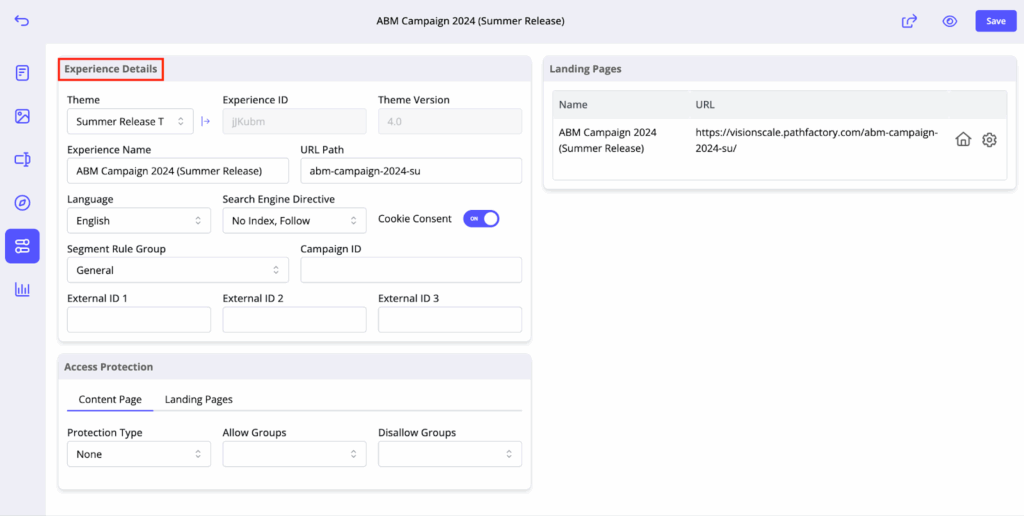Click the preview eye icon
This screenshot has width=1024, height=516.
click(950, 21)
